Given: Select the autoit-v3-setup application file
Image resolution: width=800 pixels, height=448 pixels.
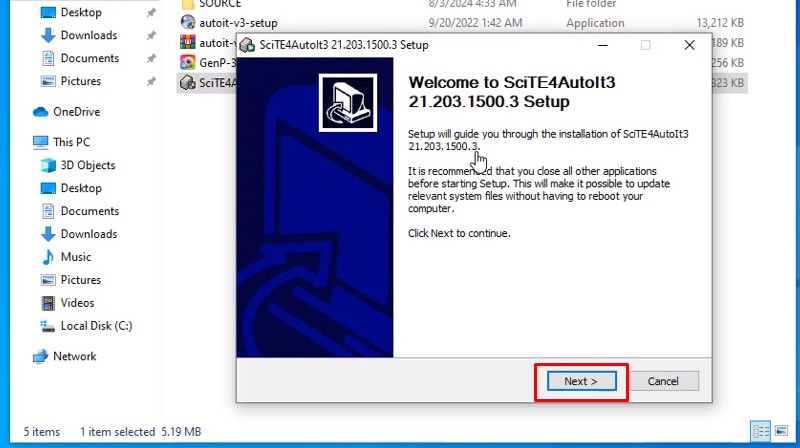Looking at the screenshot, I should tap(238, 22).
